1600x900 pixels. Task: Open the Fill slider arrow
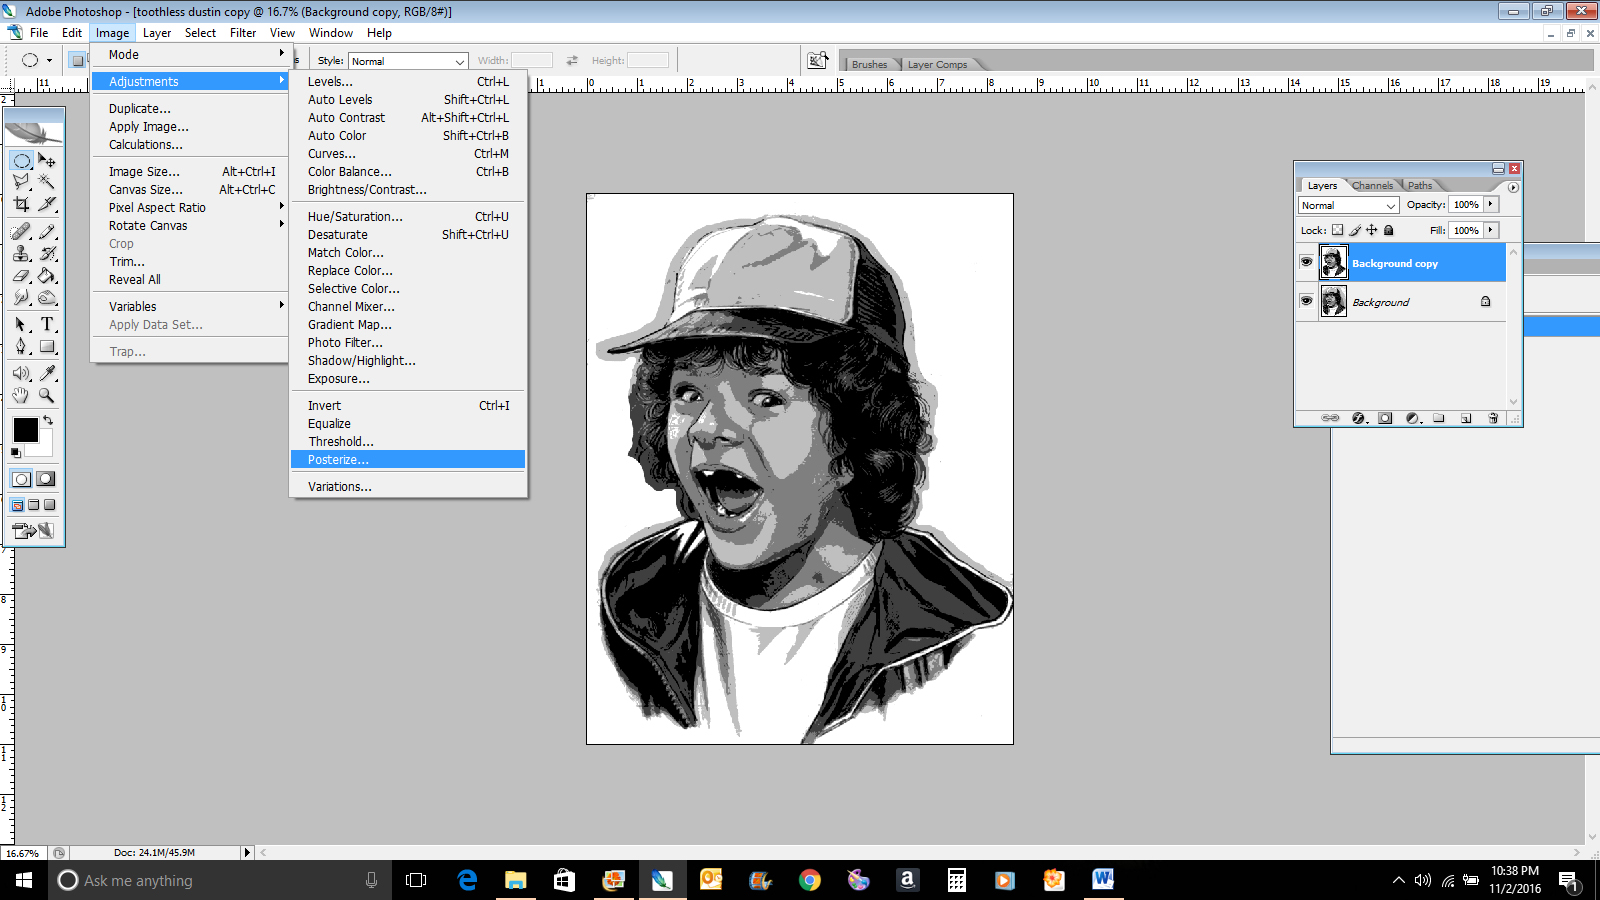click(1491, 230)
